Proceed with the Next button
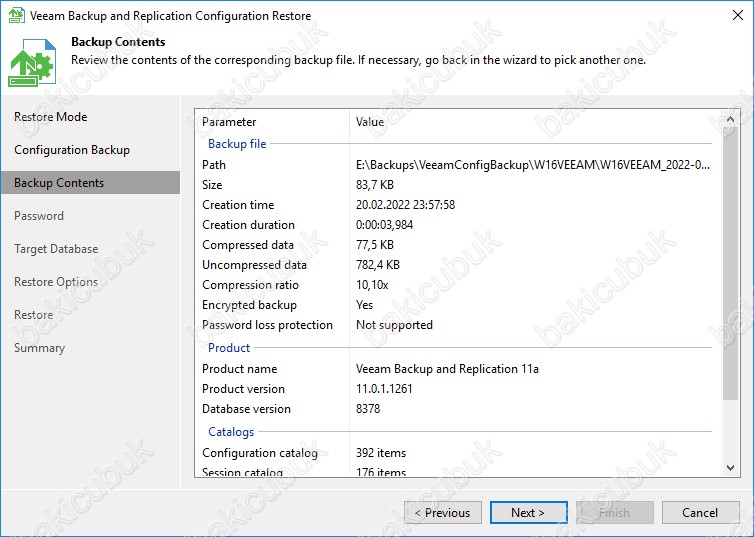Screen dimensions: 754x537 click(x=528, y=513)
